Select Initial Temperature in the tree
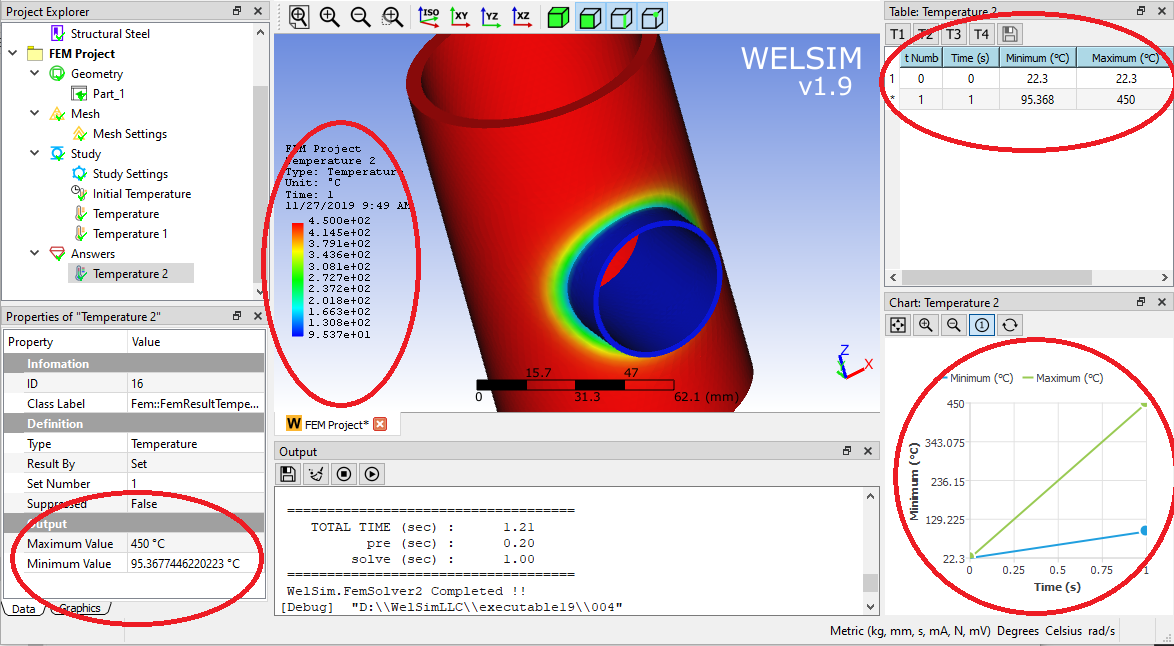1174x646 pixels. (142, 193)
